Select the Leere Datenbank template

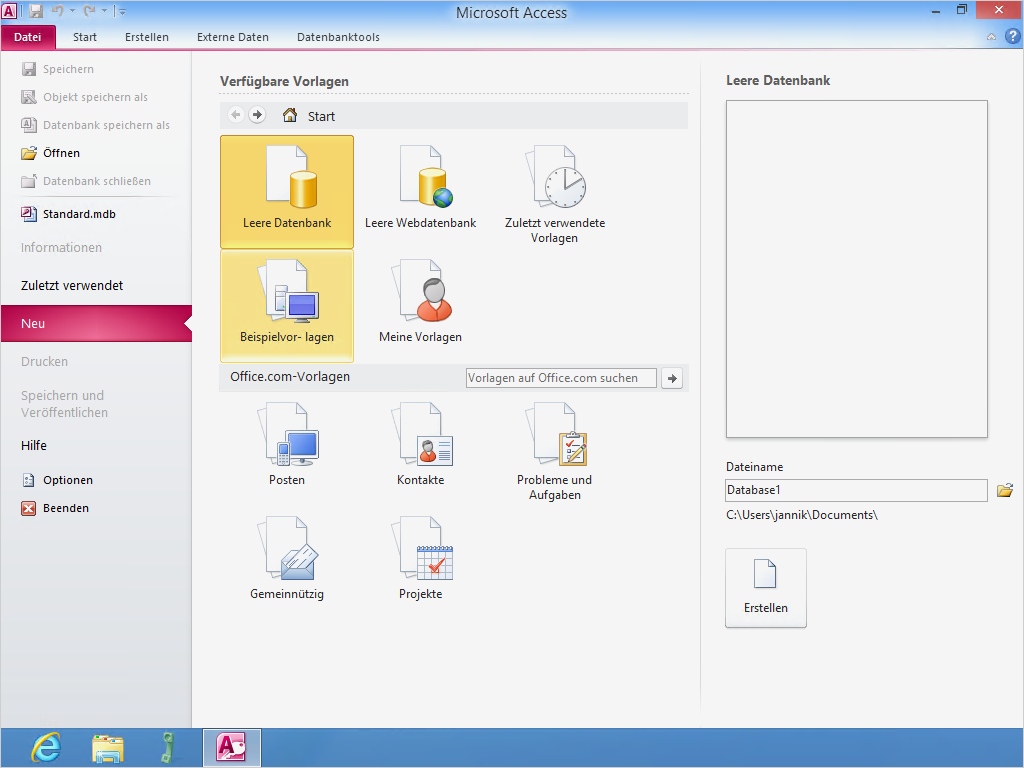click(287, 191)
